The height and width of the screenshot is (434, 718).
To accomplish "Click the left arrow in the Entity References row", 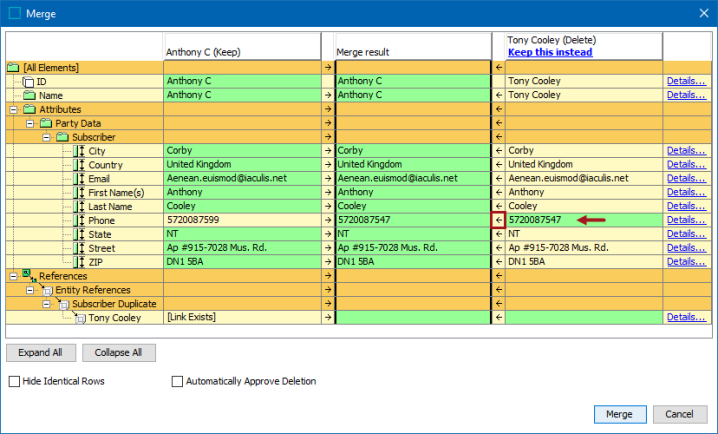I will [x=499, y=289].
